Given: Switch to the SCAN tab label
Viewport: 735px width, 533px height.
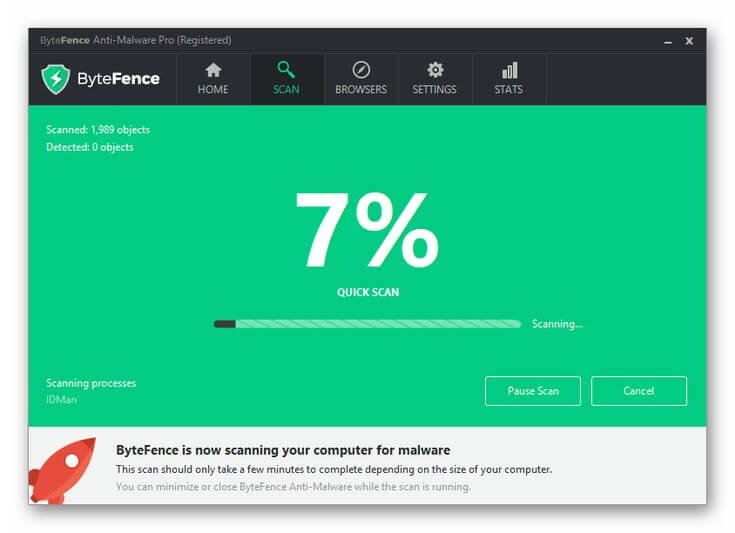Looking at the screenshot, I should [286, 89].
